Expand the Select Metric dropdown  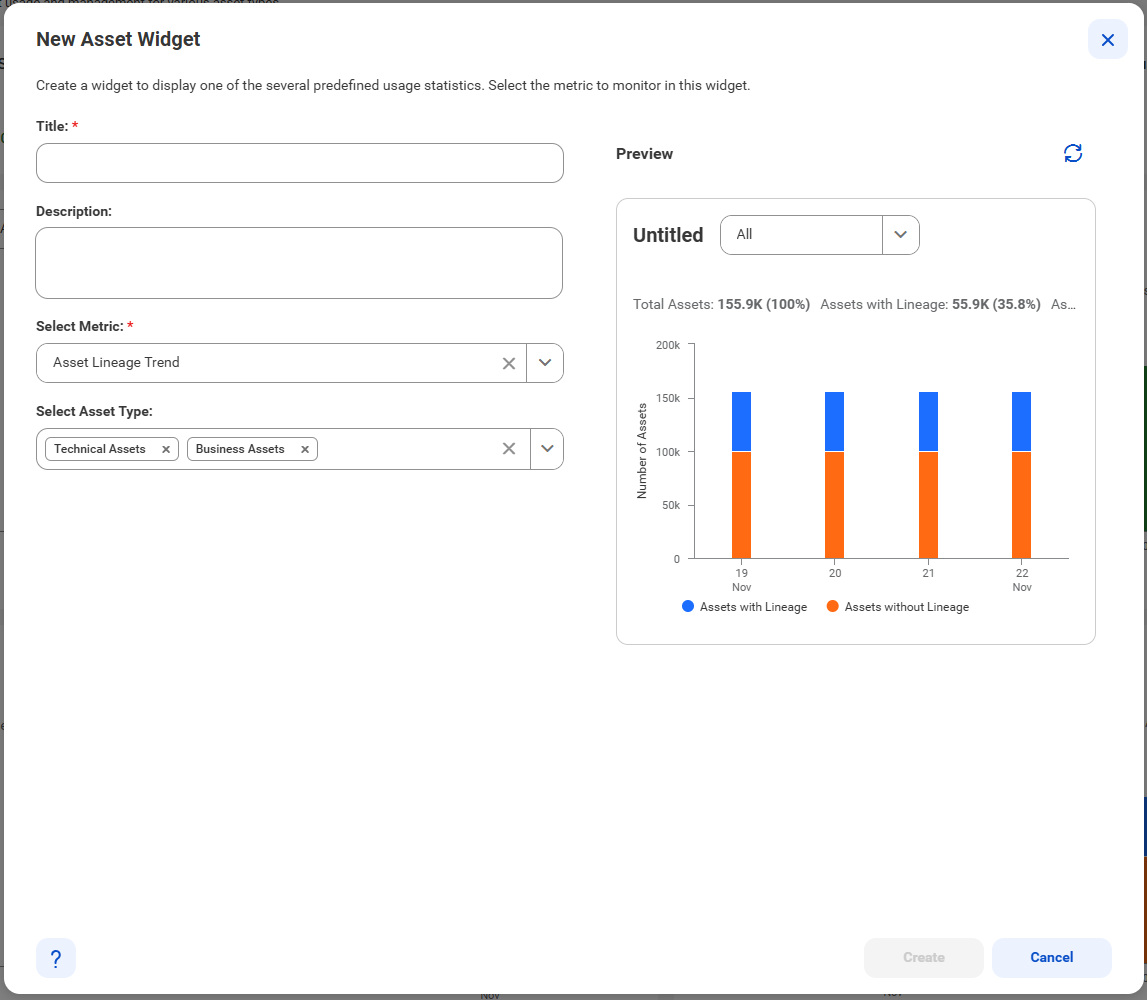pyautogui.click(x=545, y=363)
